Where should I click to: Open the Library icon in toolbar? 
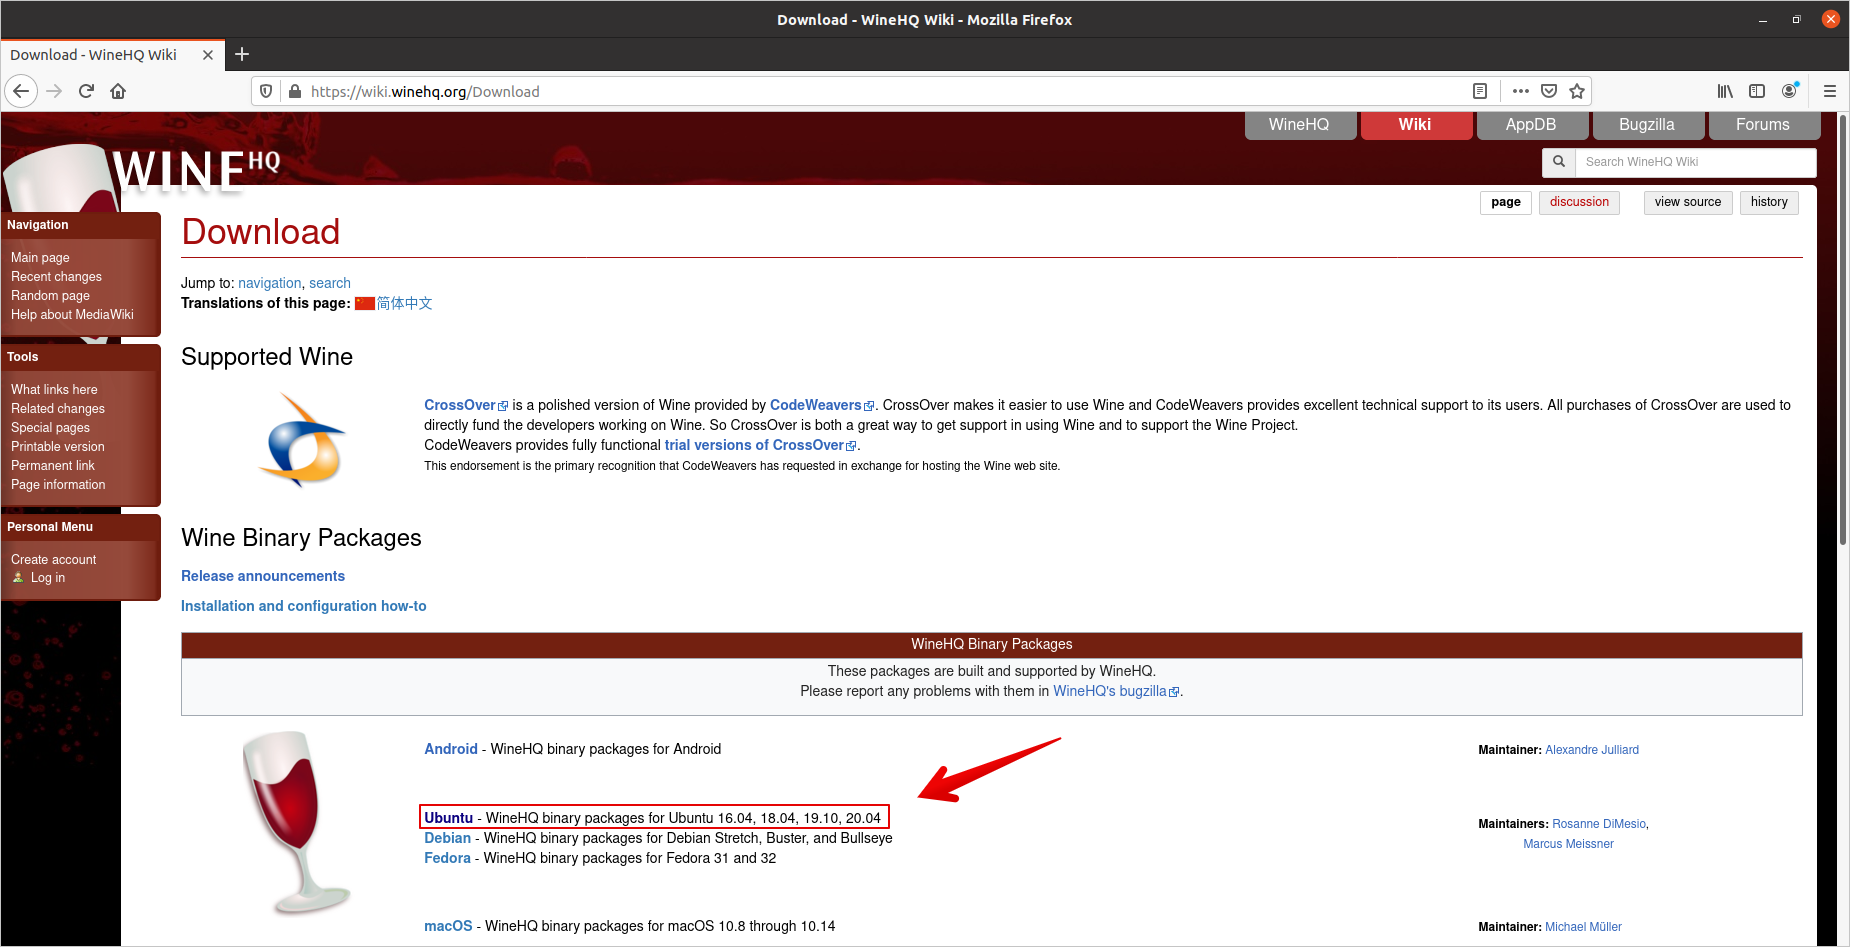point(1725,91)
